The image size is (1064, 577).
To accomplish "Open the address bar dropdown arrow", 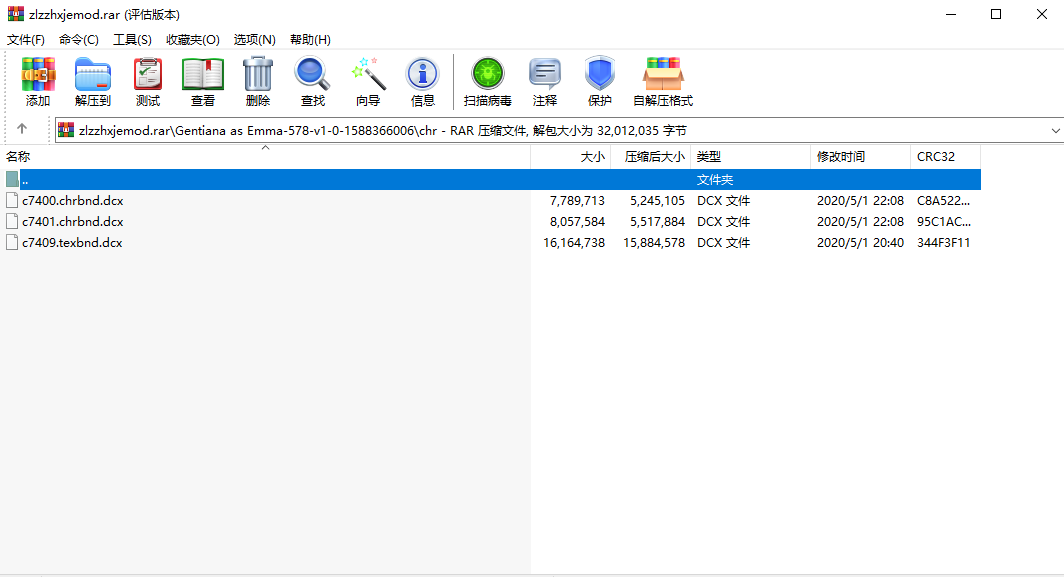I will (x=1055, y=130).
